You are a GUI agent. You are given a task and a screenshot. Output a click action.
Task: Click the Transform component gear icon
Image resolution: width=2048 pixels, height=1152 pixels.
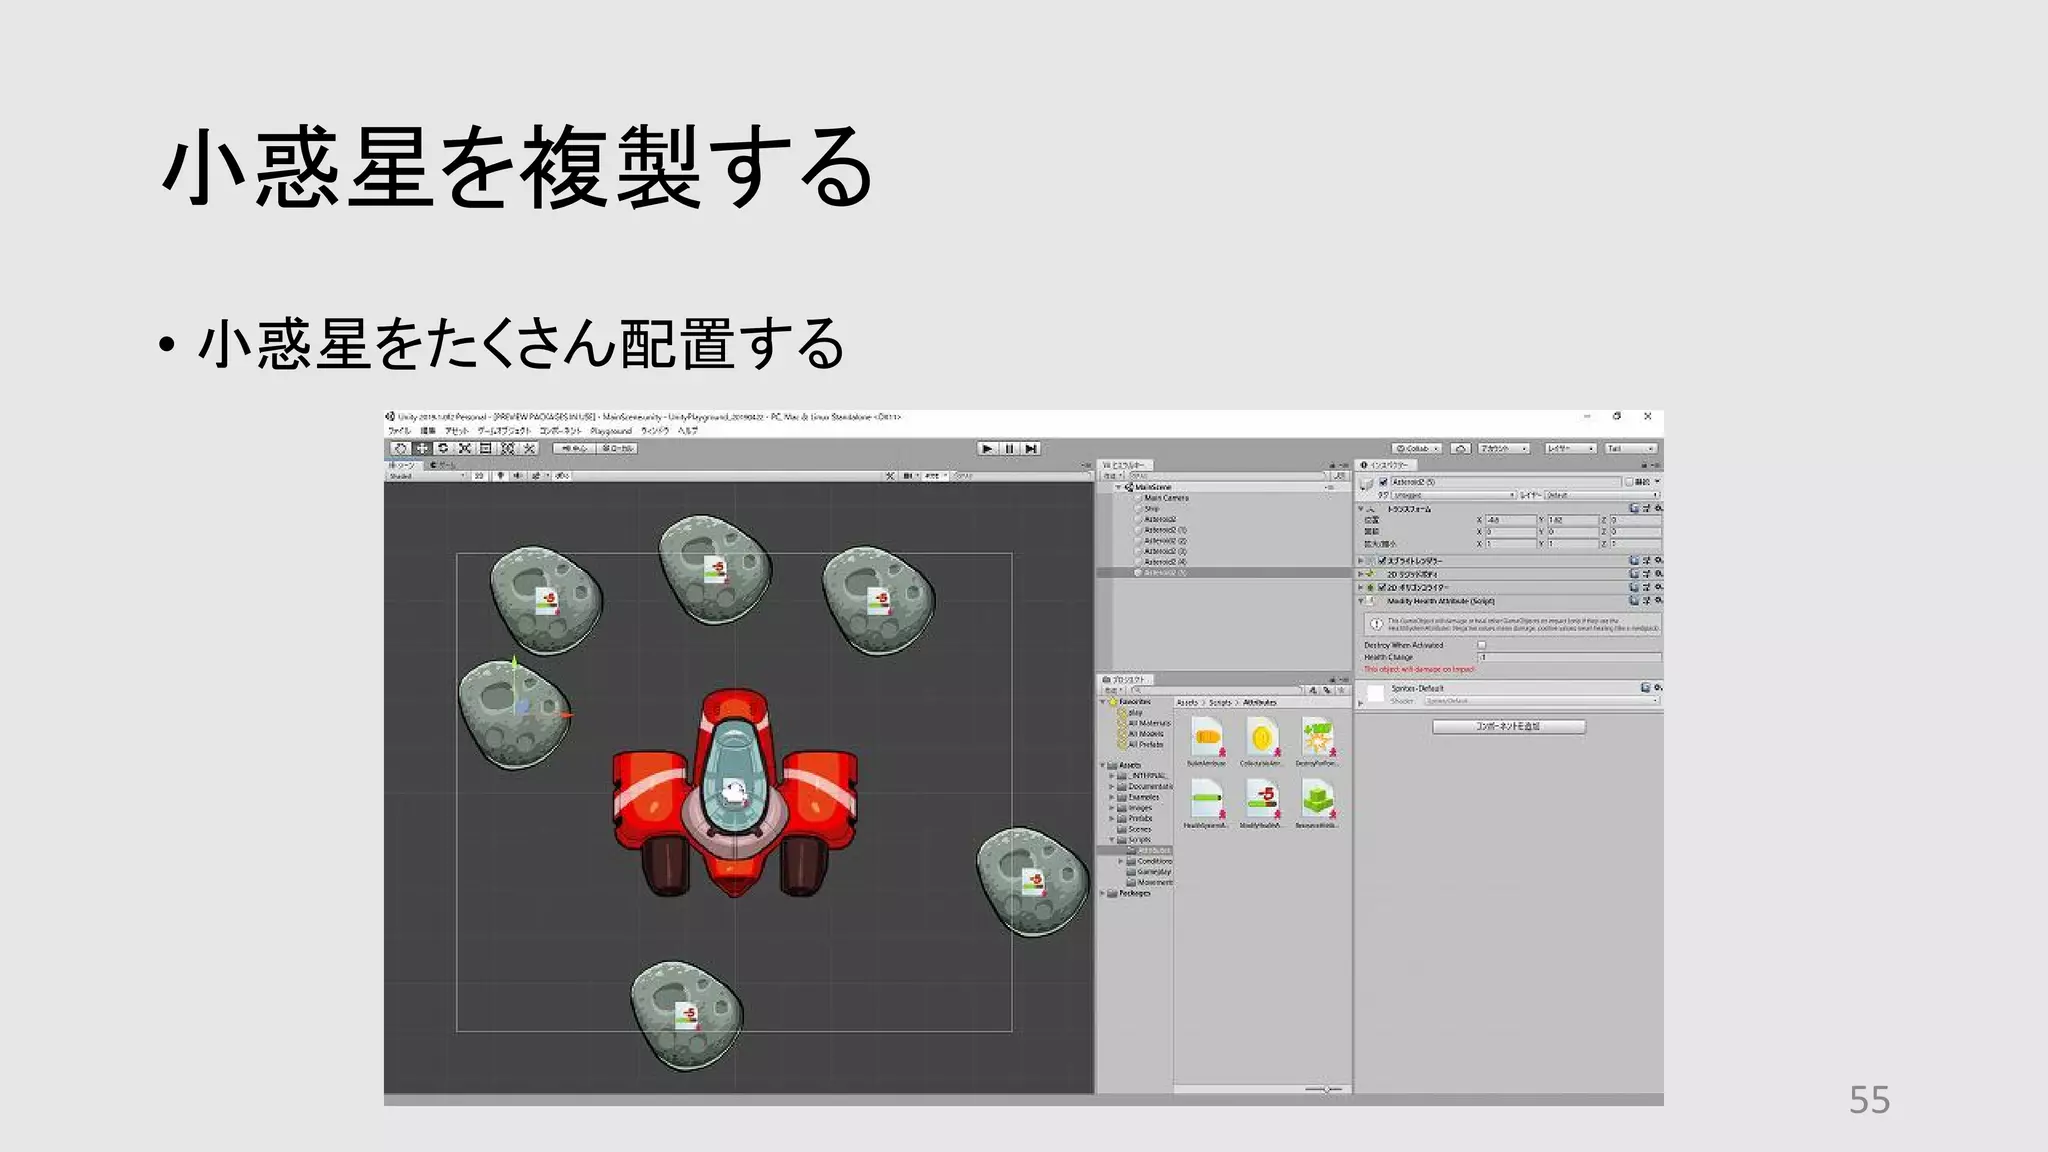tap(1658, 509)
